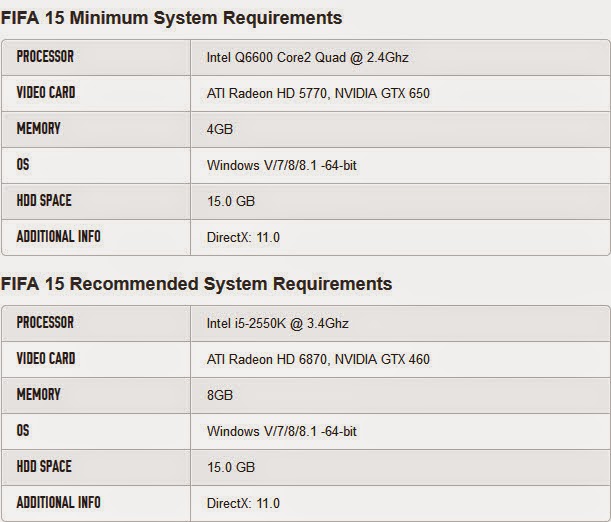Image resolution: width=611 pixels, height=522 pixels.
Task: Click ATI Radeon HD 5770, NVIDIA GTX 650
Action: (x=318, y=93)
